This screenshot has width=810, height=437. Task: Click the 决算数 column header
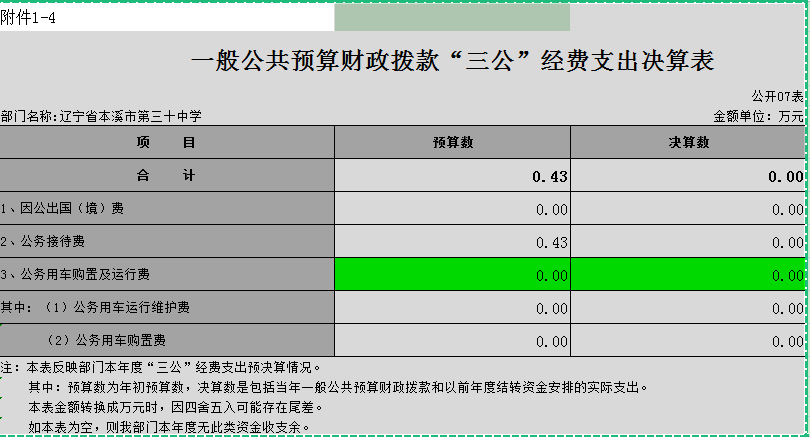click(688, 142)
